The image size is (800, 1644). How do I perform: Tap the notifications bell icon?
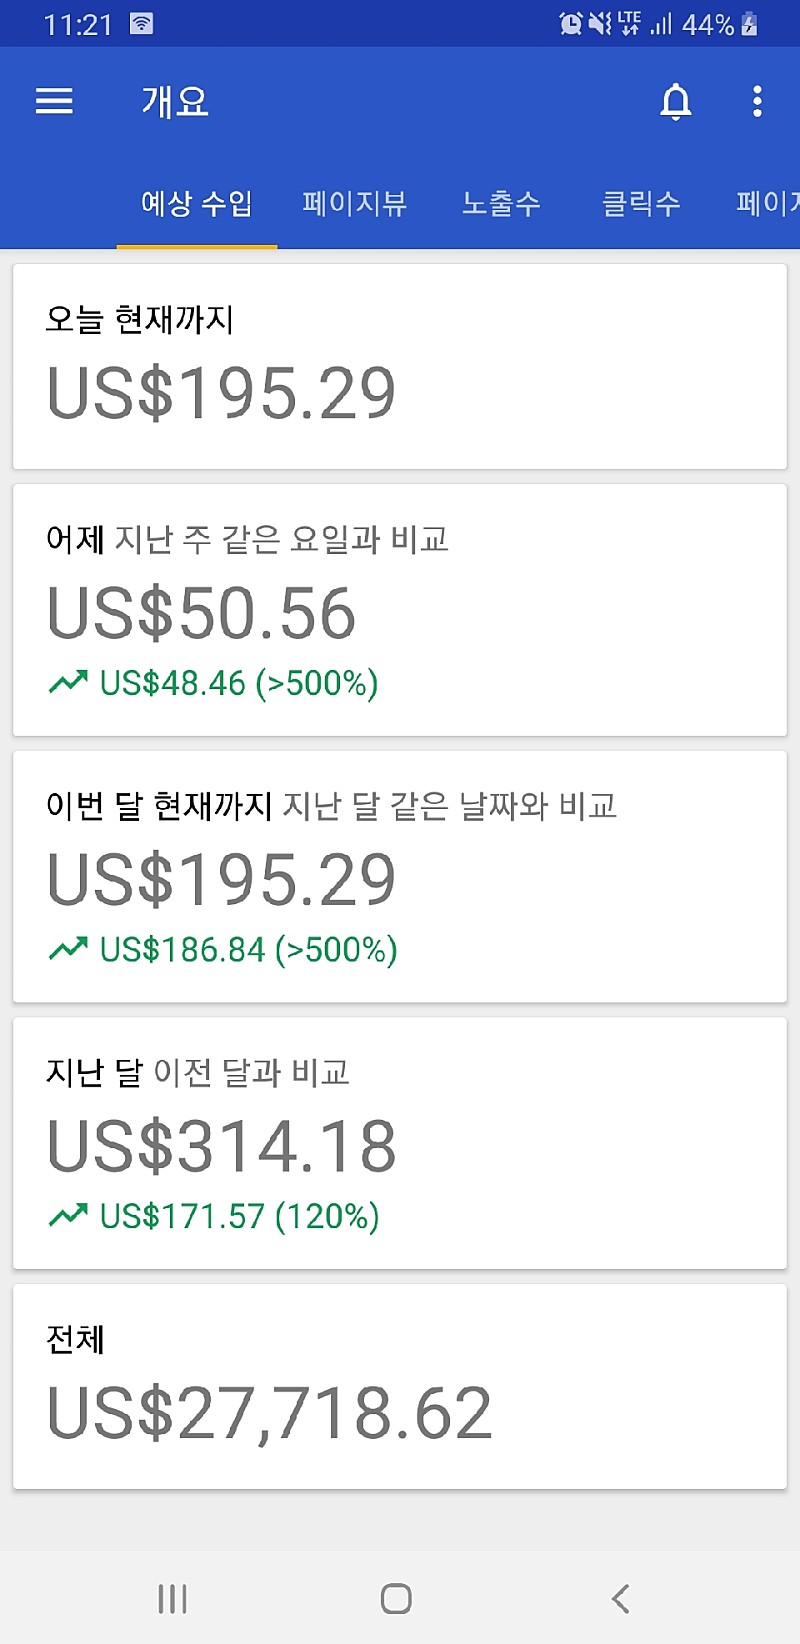pos(676,101)
